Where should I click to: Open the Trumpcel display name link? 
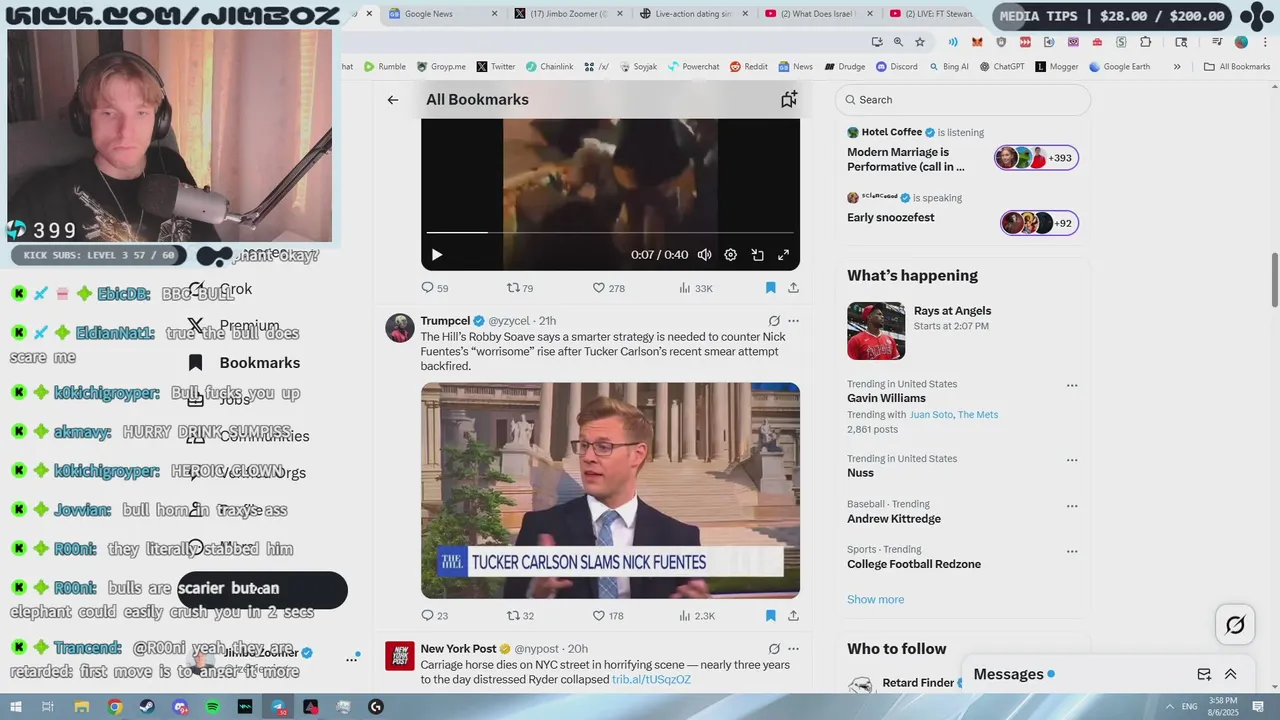[x=445, y=321]
